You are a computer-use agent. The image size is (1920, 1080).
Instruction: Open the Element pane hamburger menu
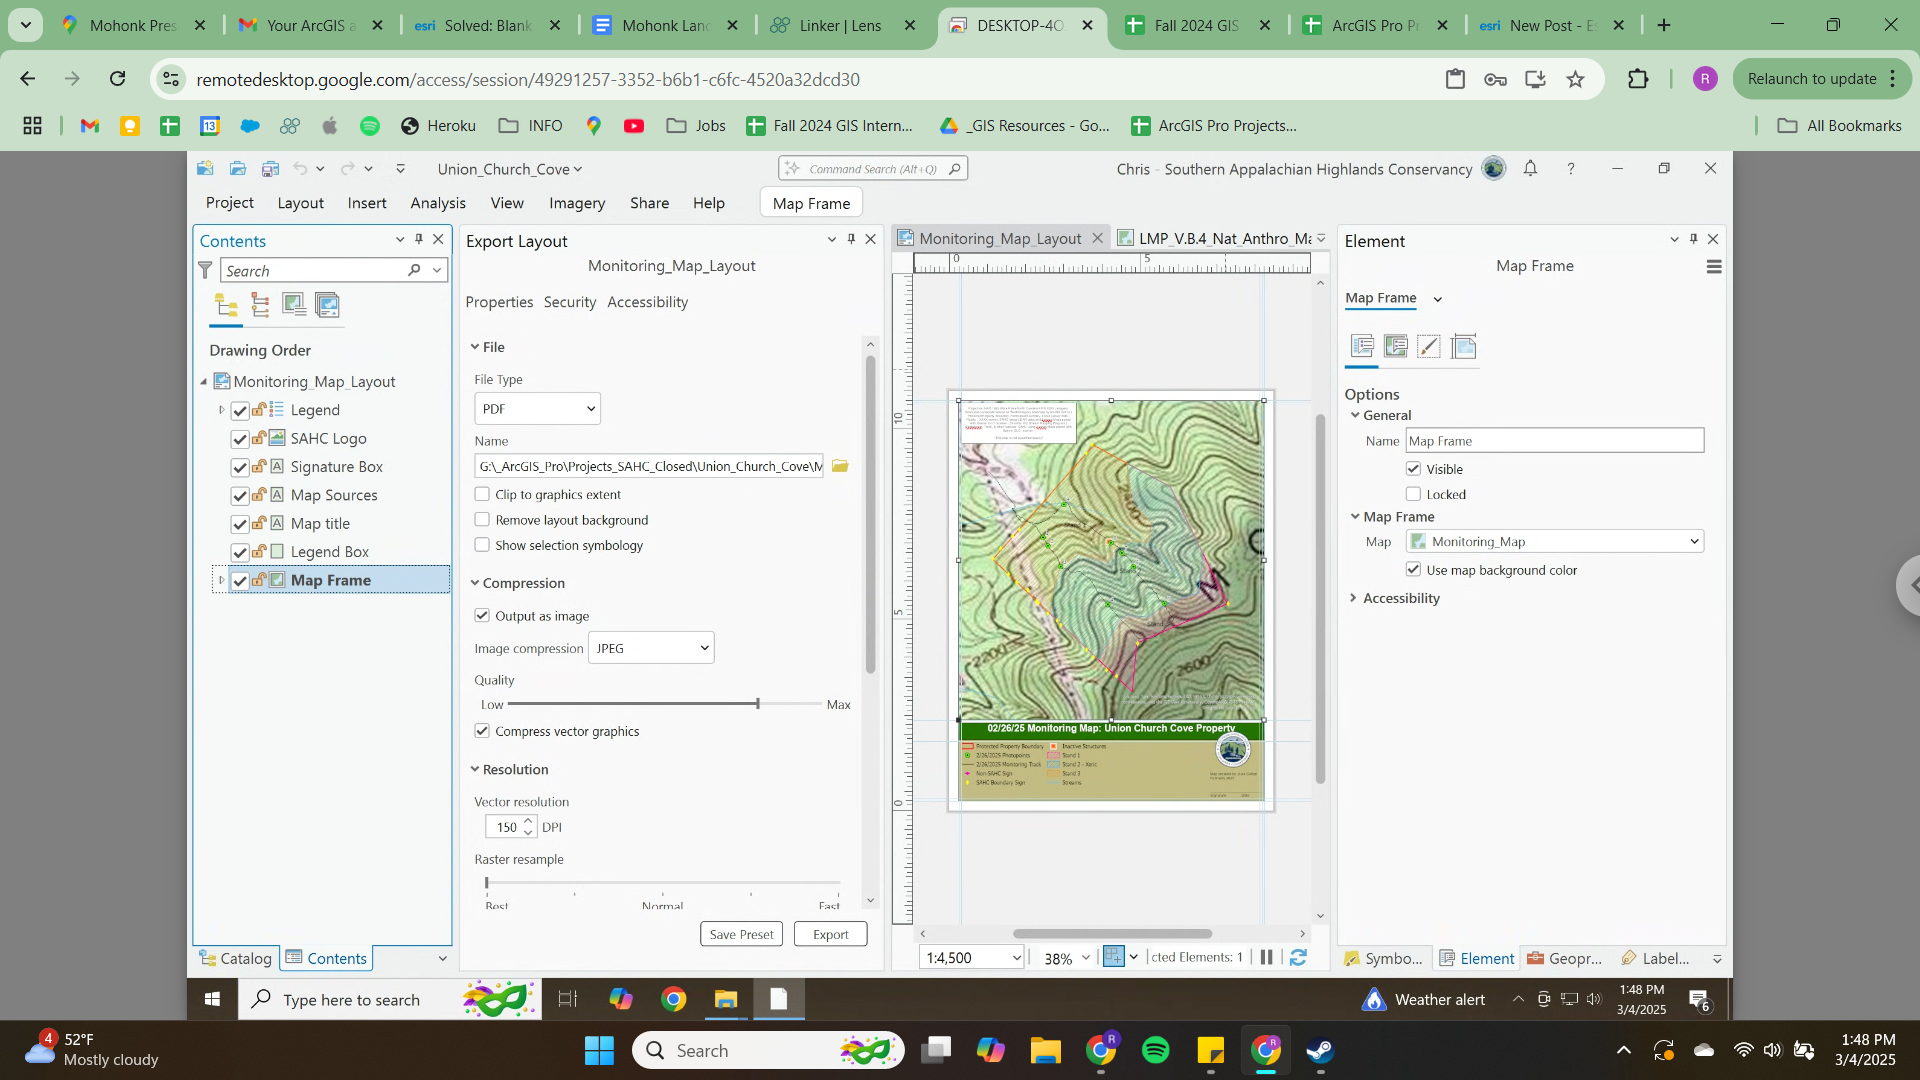[x=1714, y=267]
